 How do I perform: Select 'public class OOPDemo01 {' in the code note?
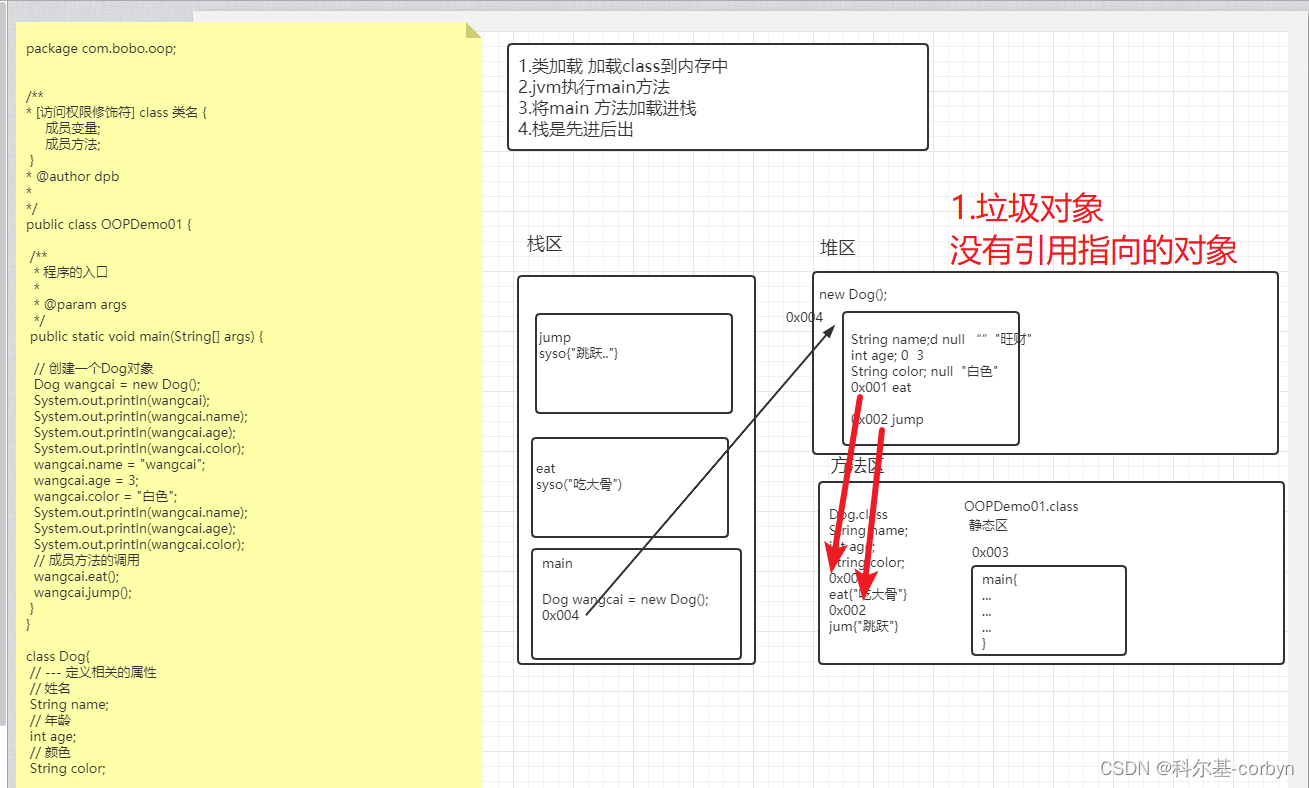pos(108,224)
